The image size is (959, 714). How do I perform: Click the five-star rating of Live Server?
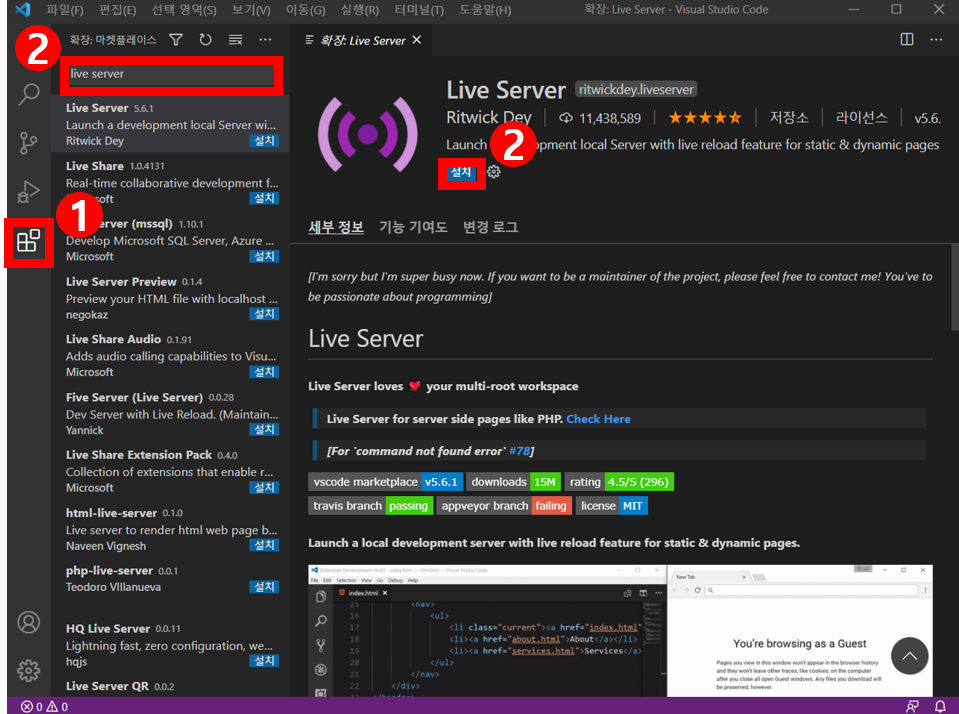click(x=705, y=117)
